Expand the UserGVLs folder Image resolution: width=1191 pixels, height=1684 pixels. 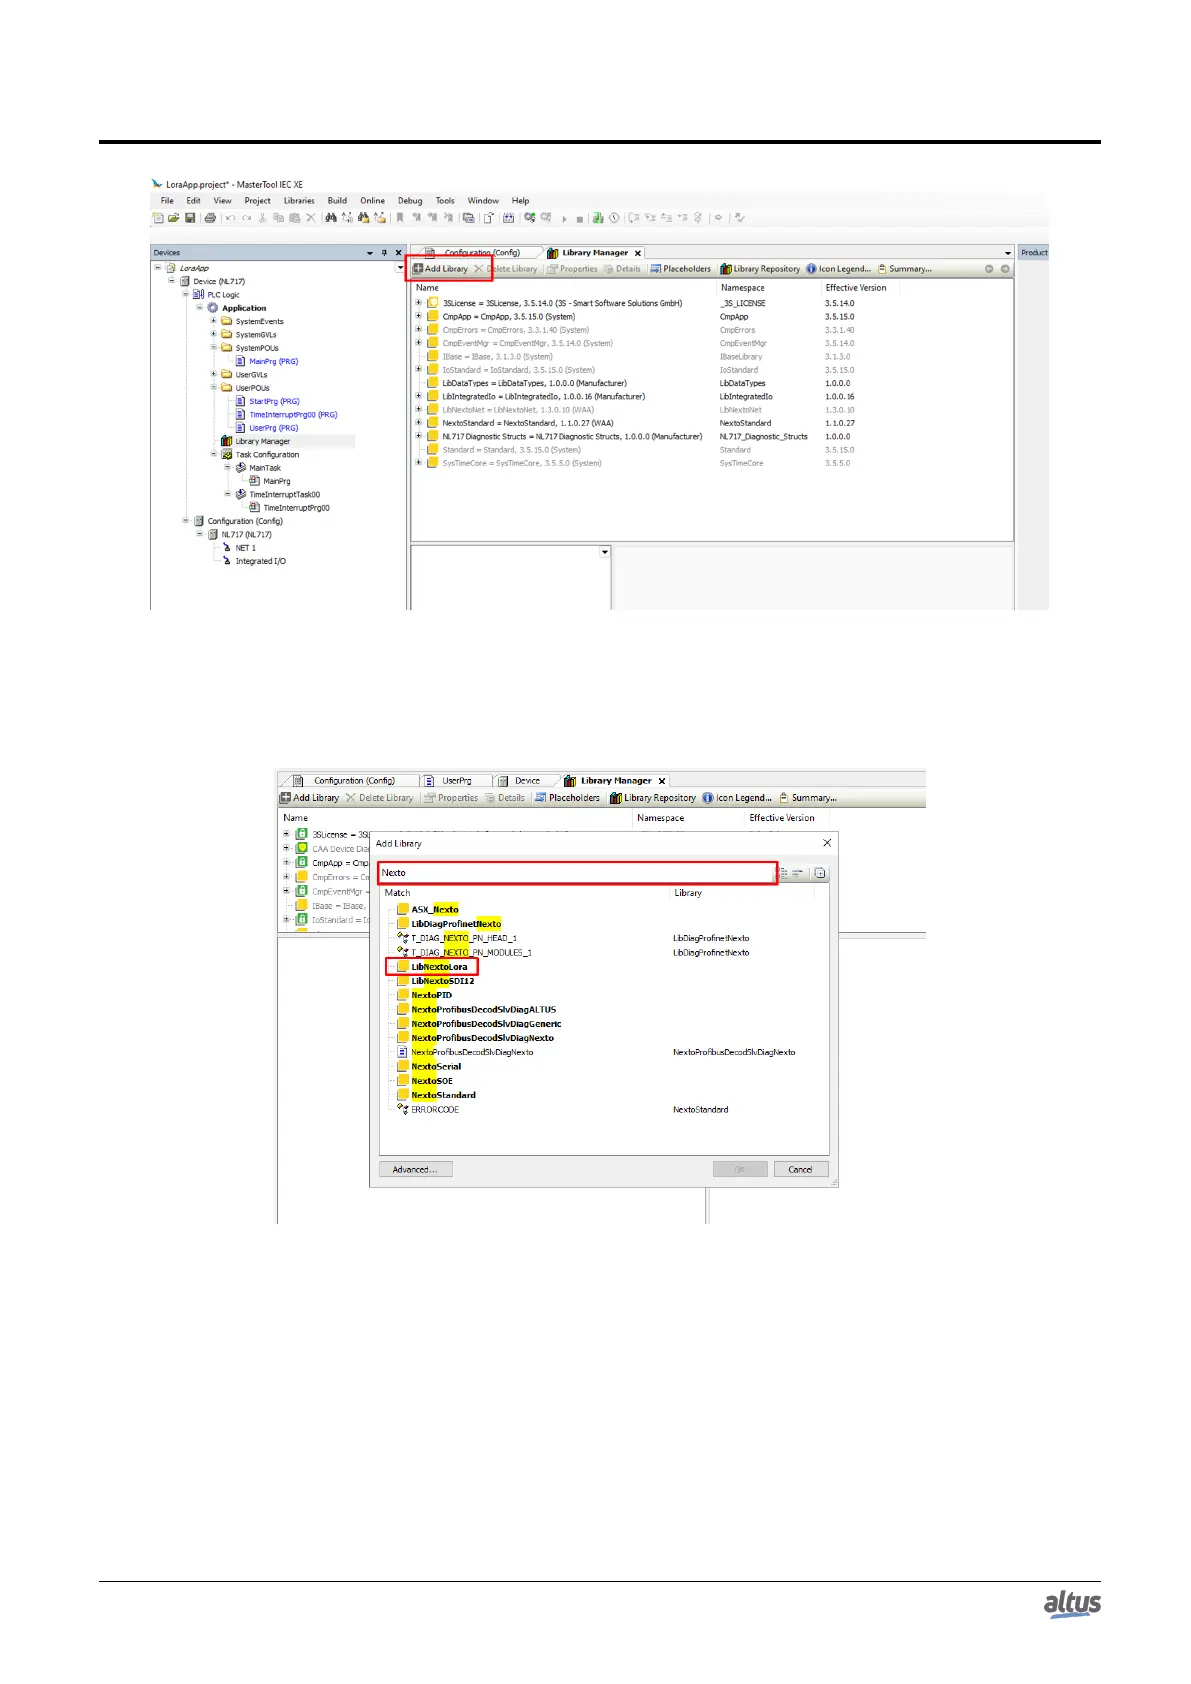point(213,374)
